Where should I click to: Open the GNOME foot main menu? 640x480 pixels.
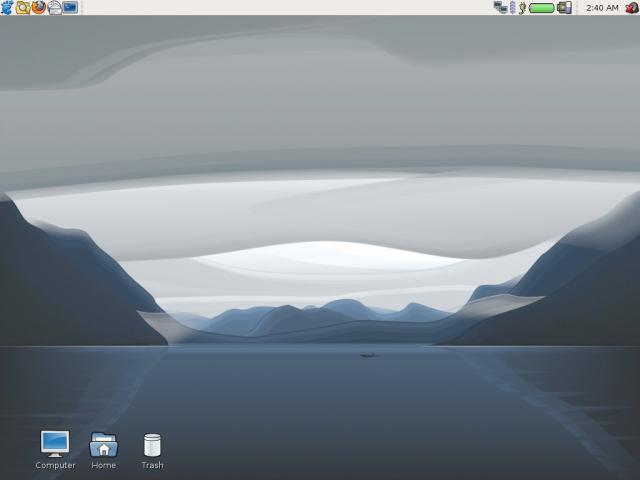[x=7, y=7]
